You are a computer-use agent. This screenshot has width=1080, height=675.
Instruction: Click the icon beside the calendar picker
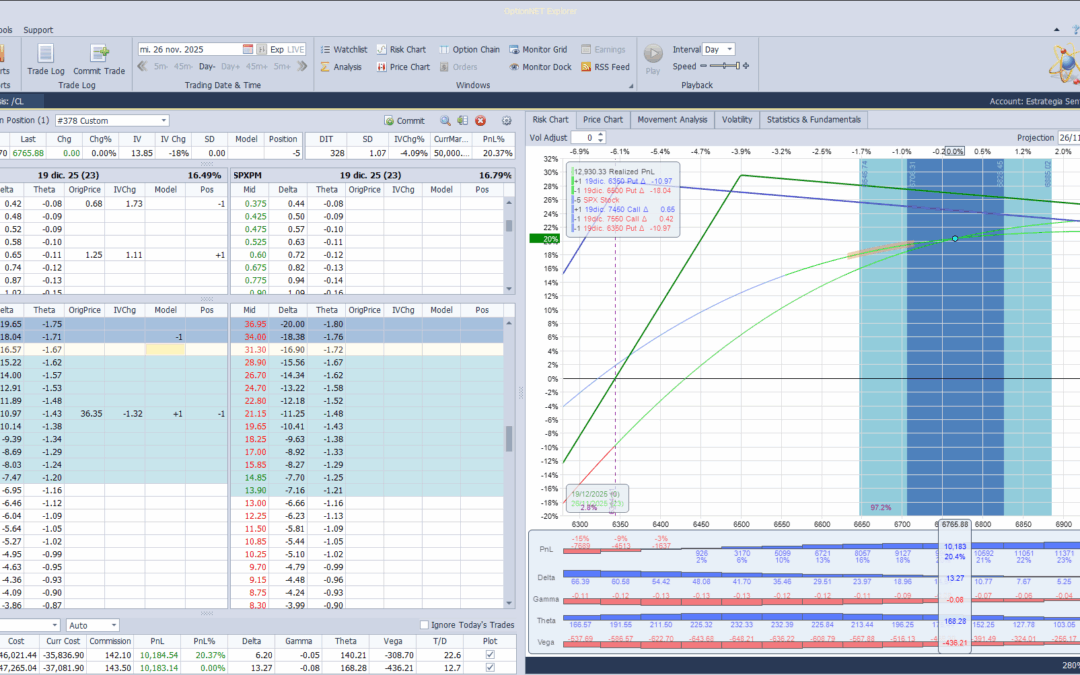262,50
